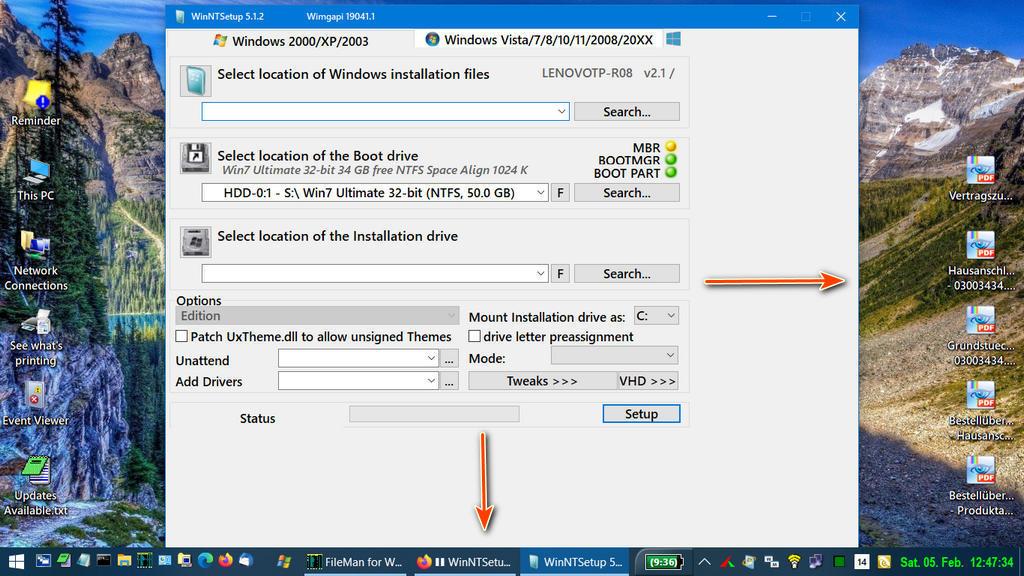Open the Tweaks >>> options
Image resolution: width=1024 pixels, height=576 pixels.
pos(542,381)
